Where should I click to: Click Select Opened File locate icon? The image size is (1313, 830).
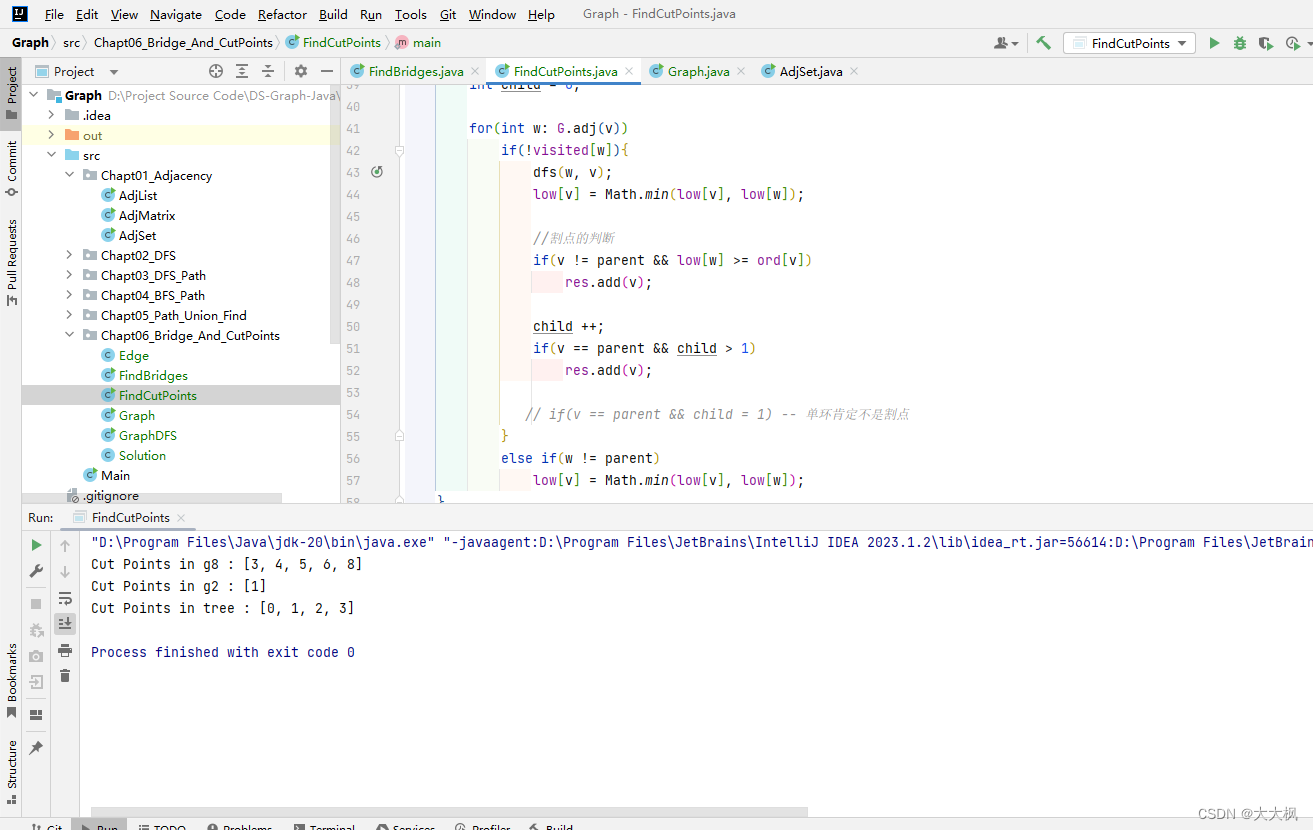(x=216, y=71)
